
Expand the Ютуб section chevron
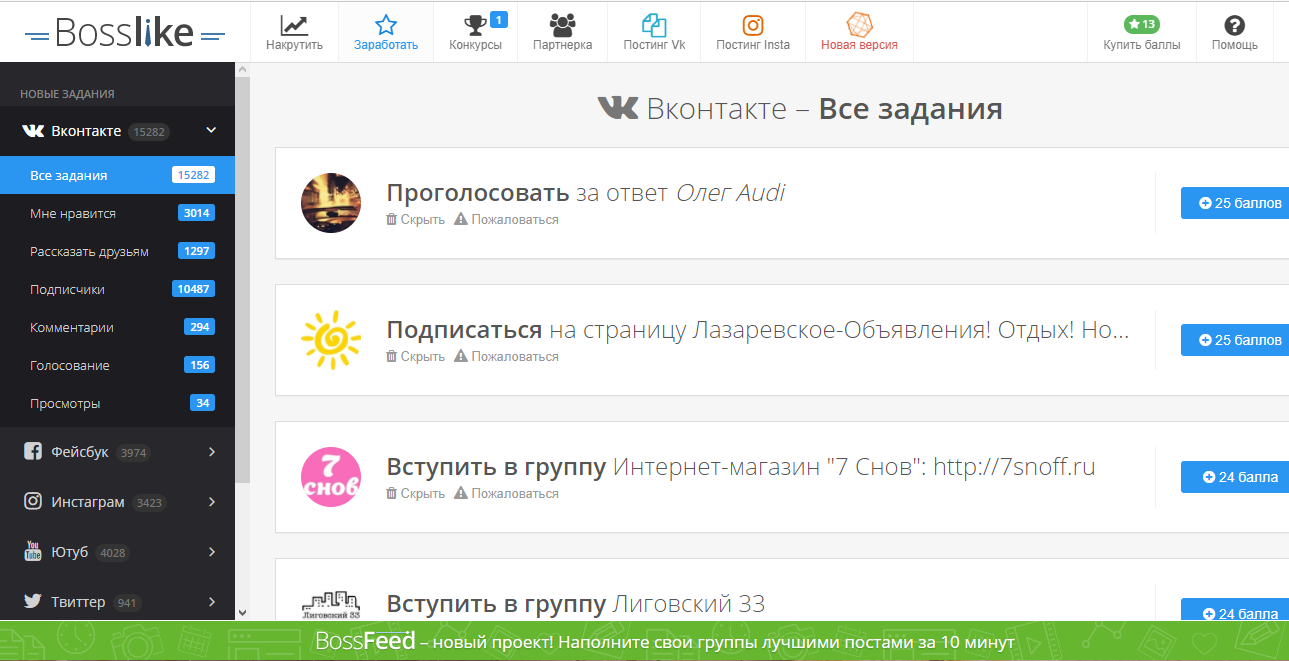212,552
